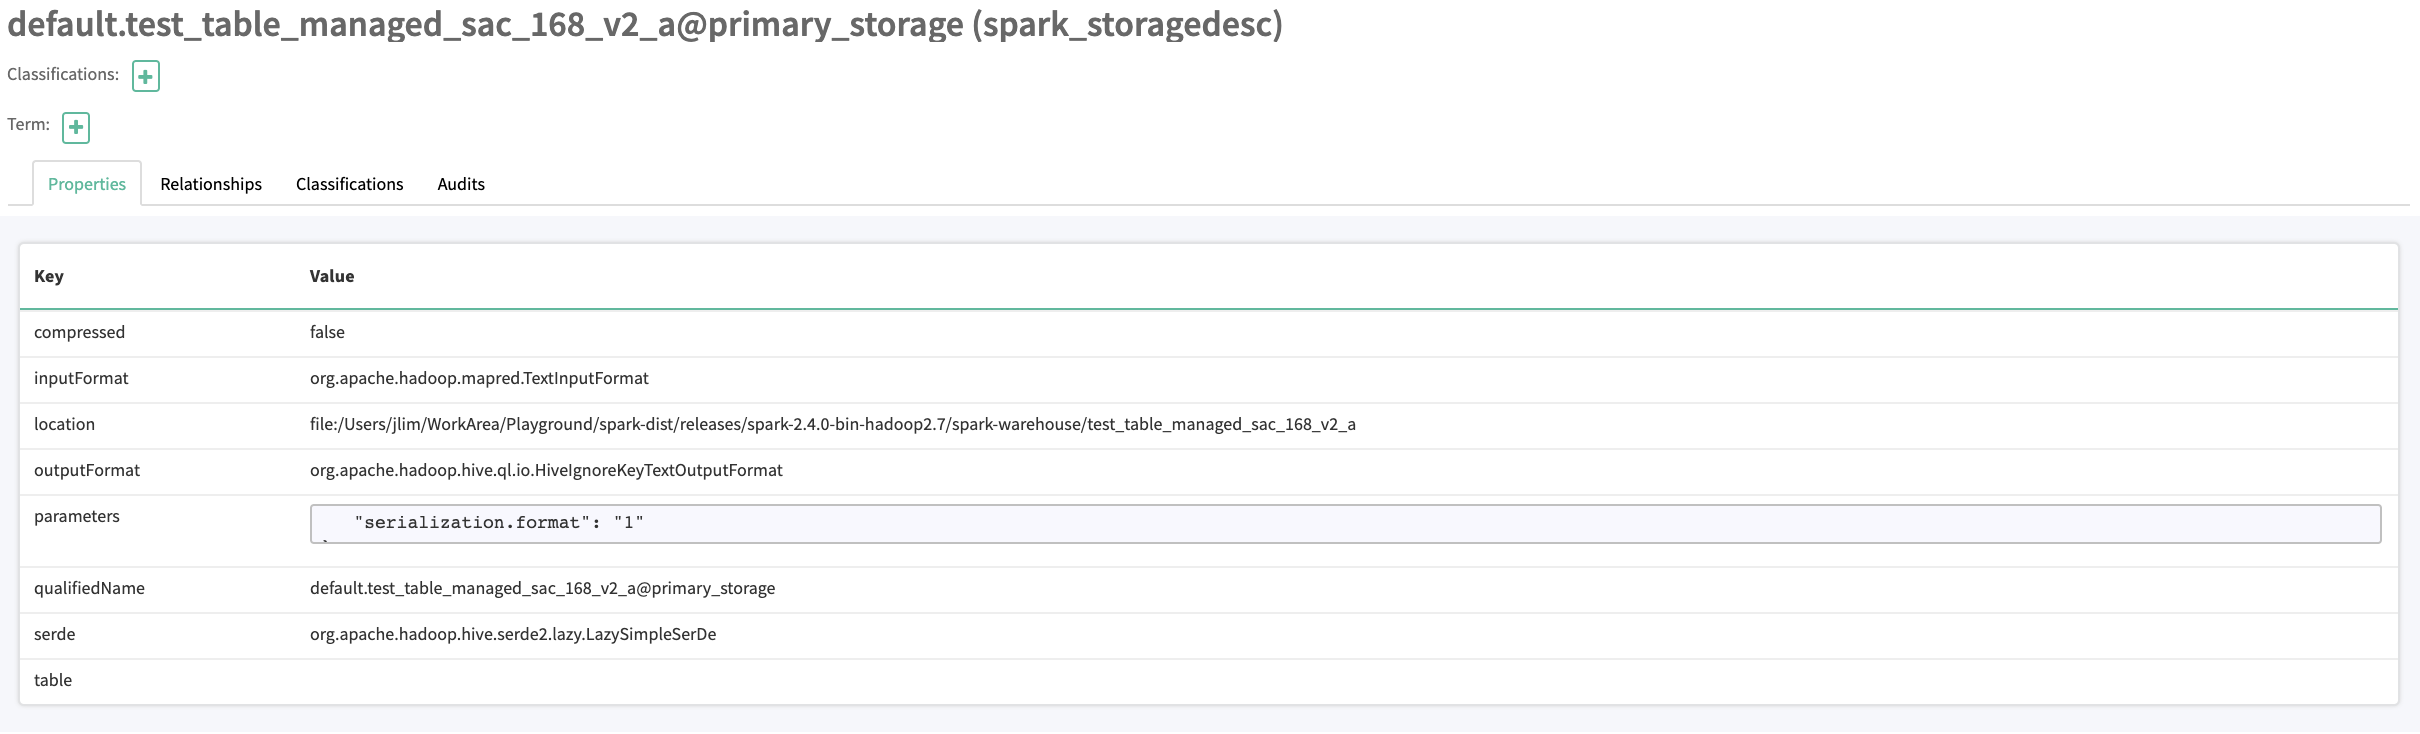Select the inputFormat value TextInputFormat

478,378
